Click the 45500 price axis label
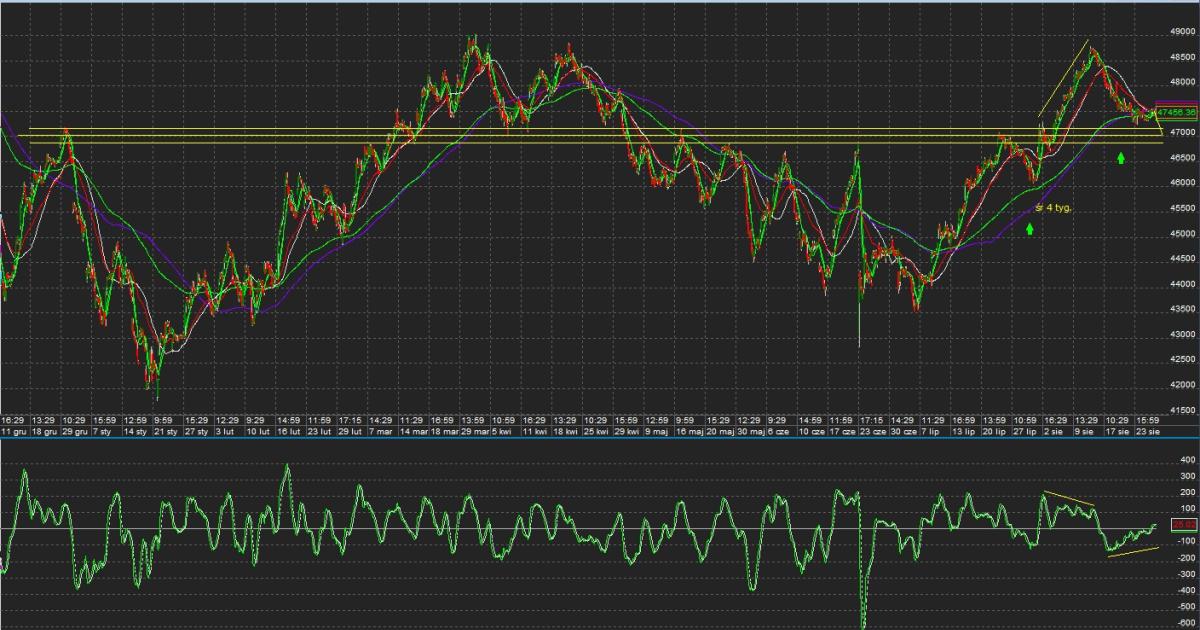Viewport: 1200px width, 630px height. [x=1181, y=209]
